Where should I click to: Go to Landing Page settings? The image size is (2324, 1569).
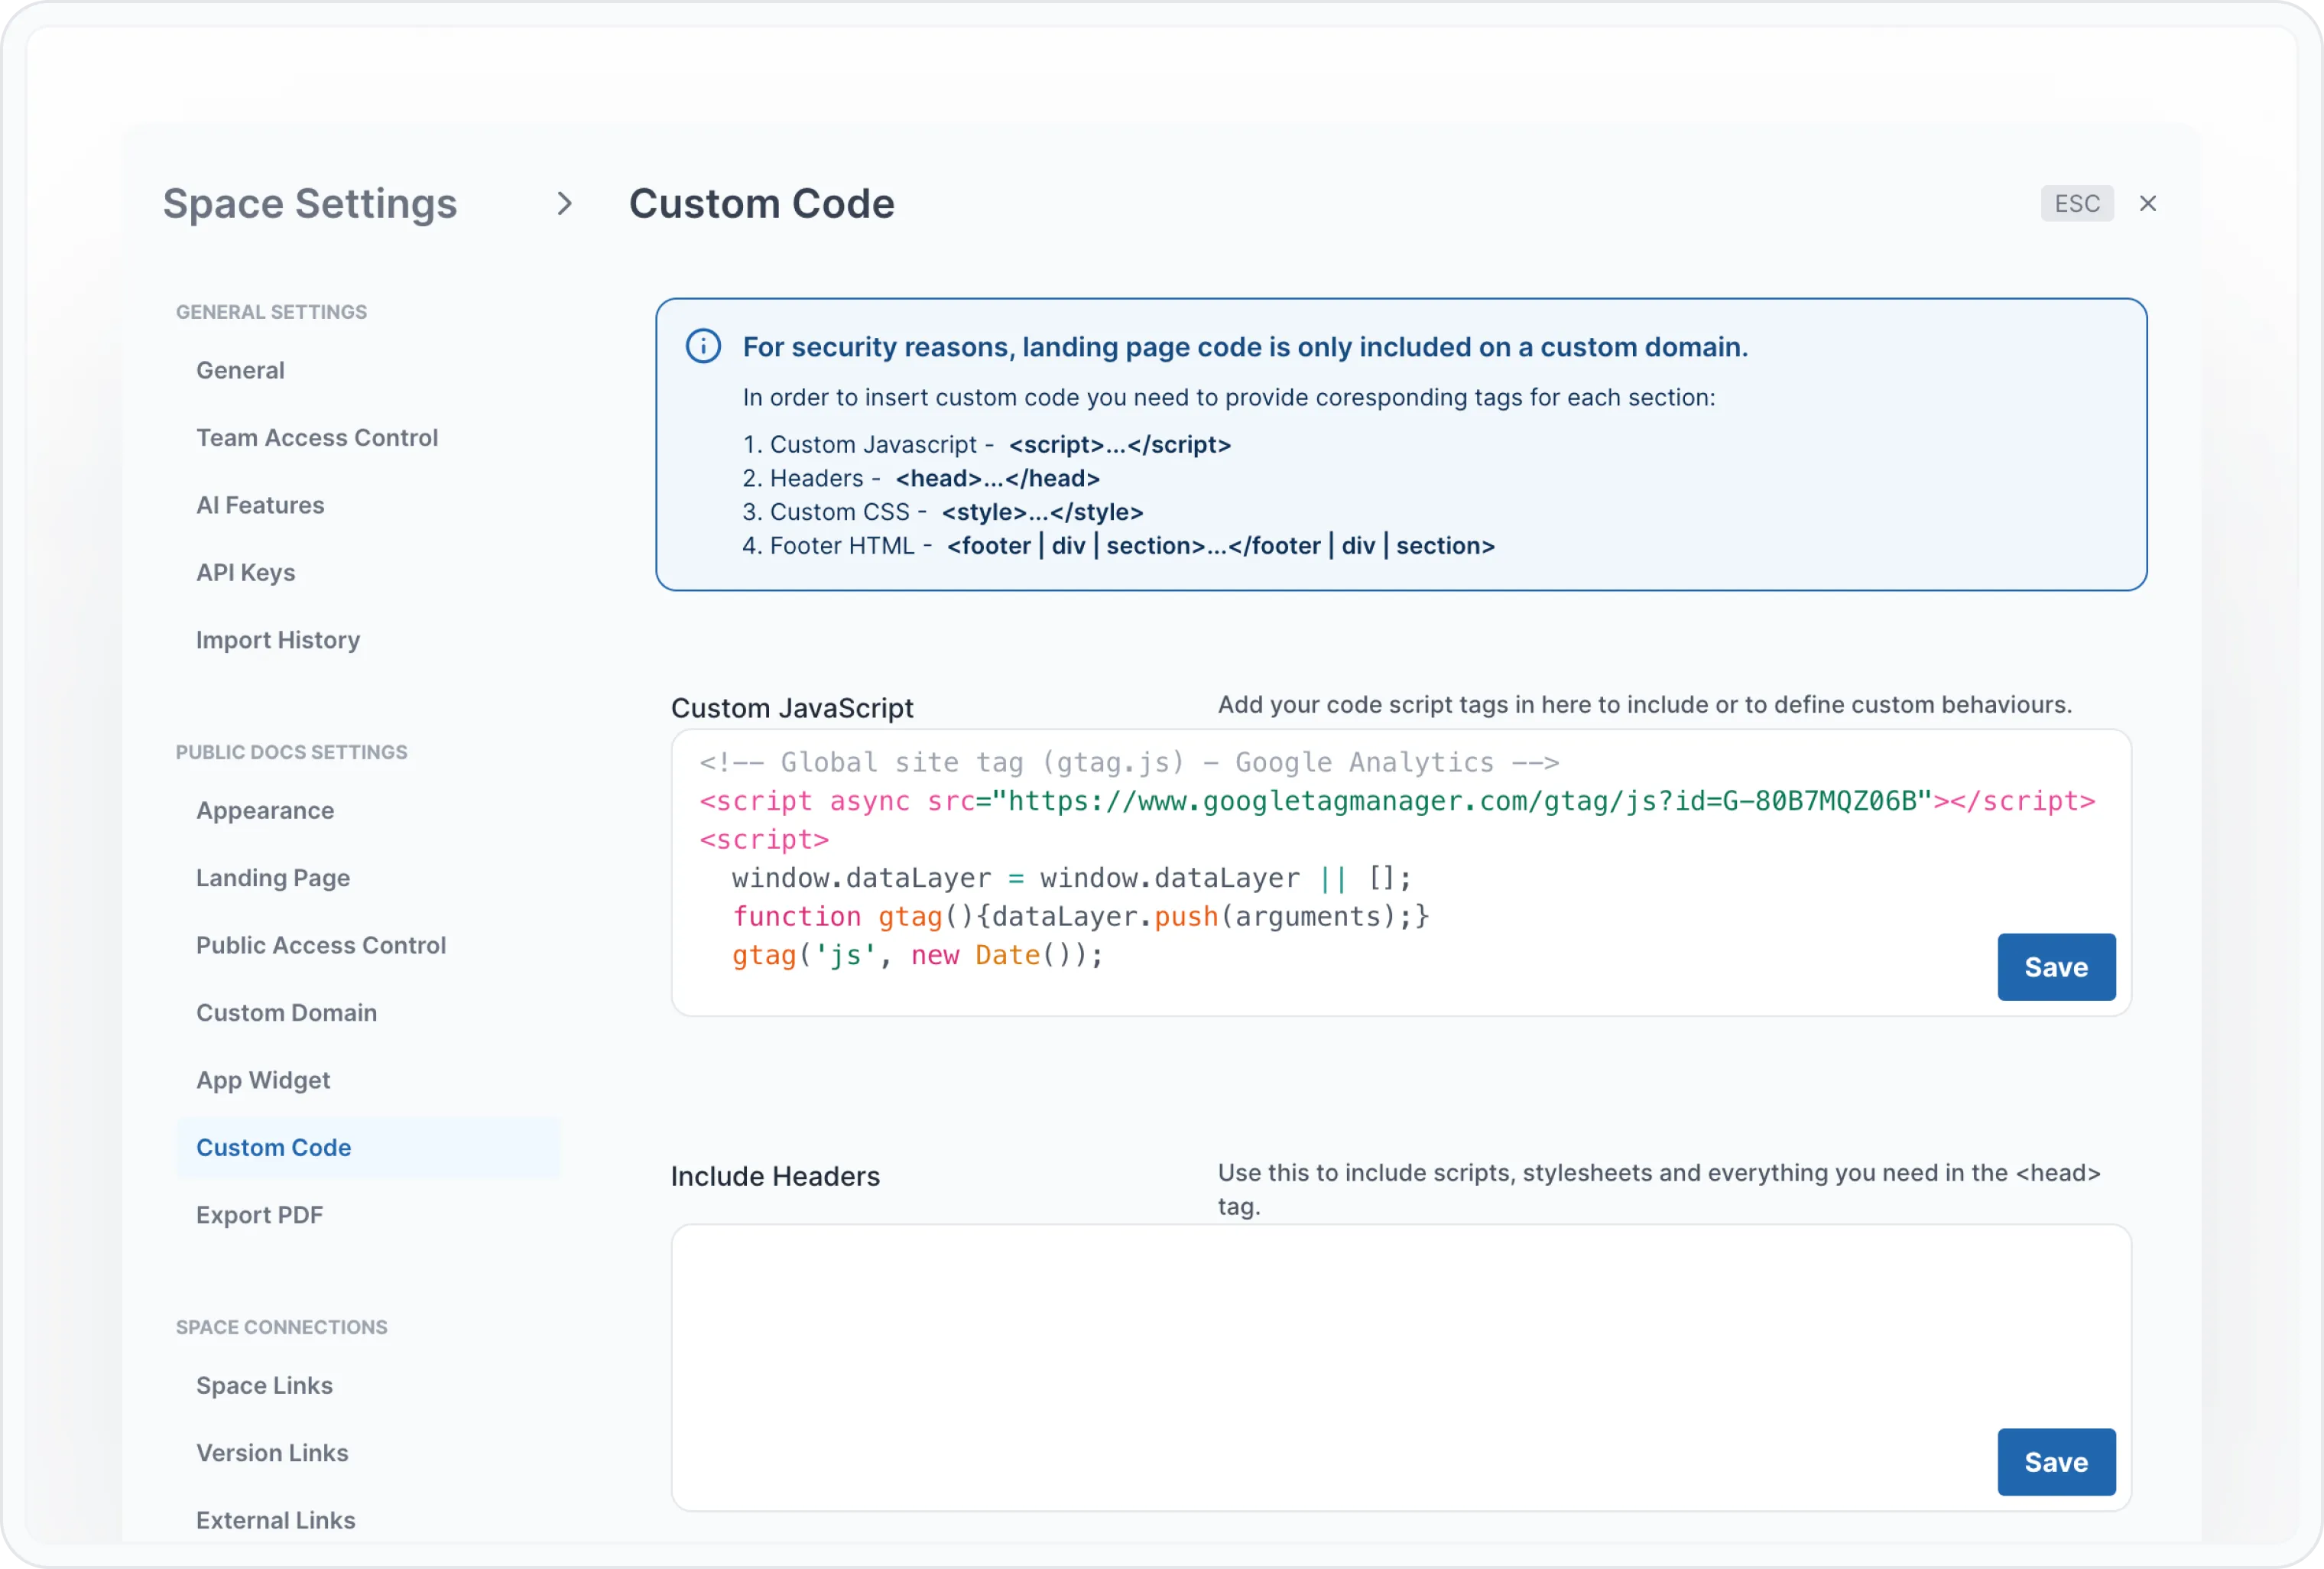coord(273,878)
